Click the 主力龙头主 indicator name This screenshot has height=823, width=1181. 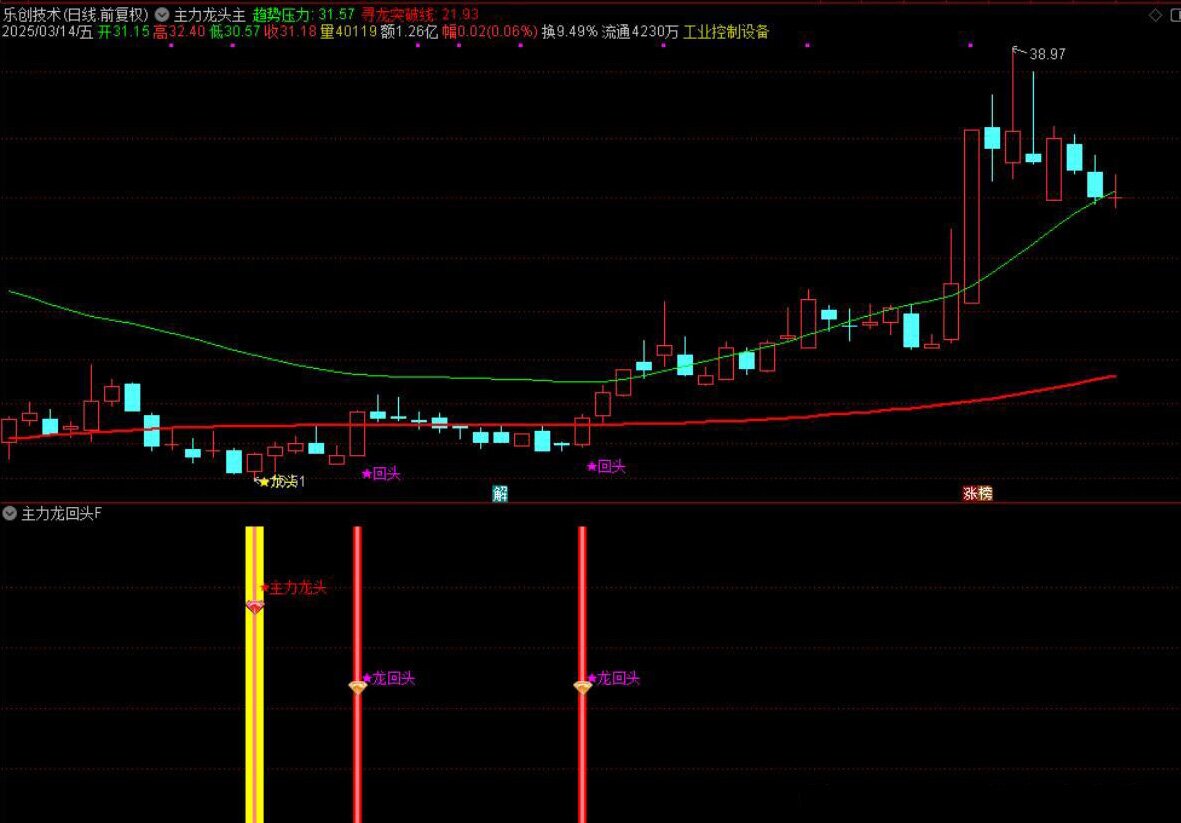pyautogui.click(x=210, y=14)
